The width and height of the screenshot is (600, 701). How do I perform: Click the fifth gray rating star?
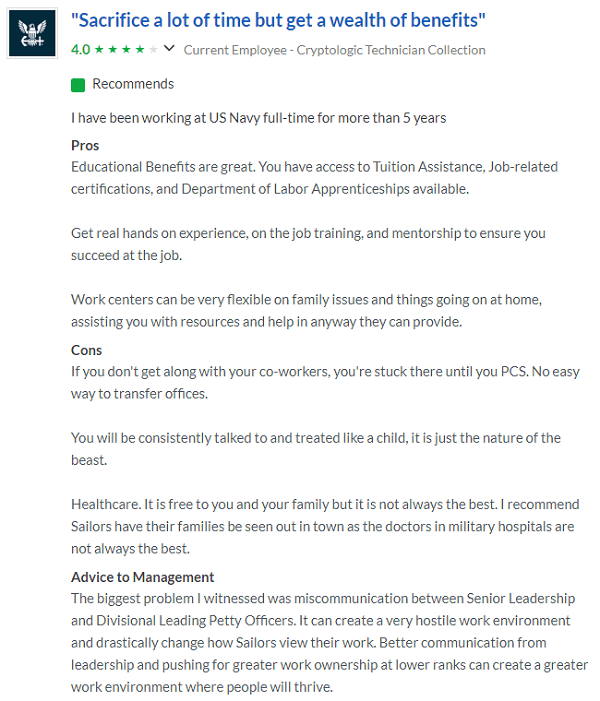click(152, 49)
